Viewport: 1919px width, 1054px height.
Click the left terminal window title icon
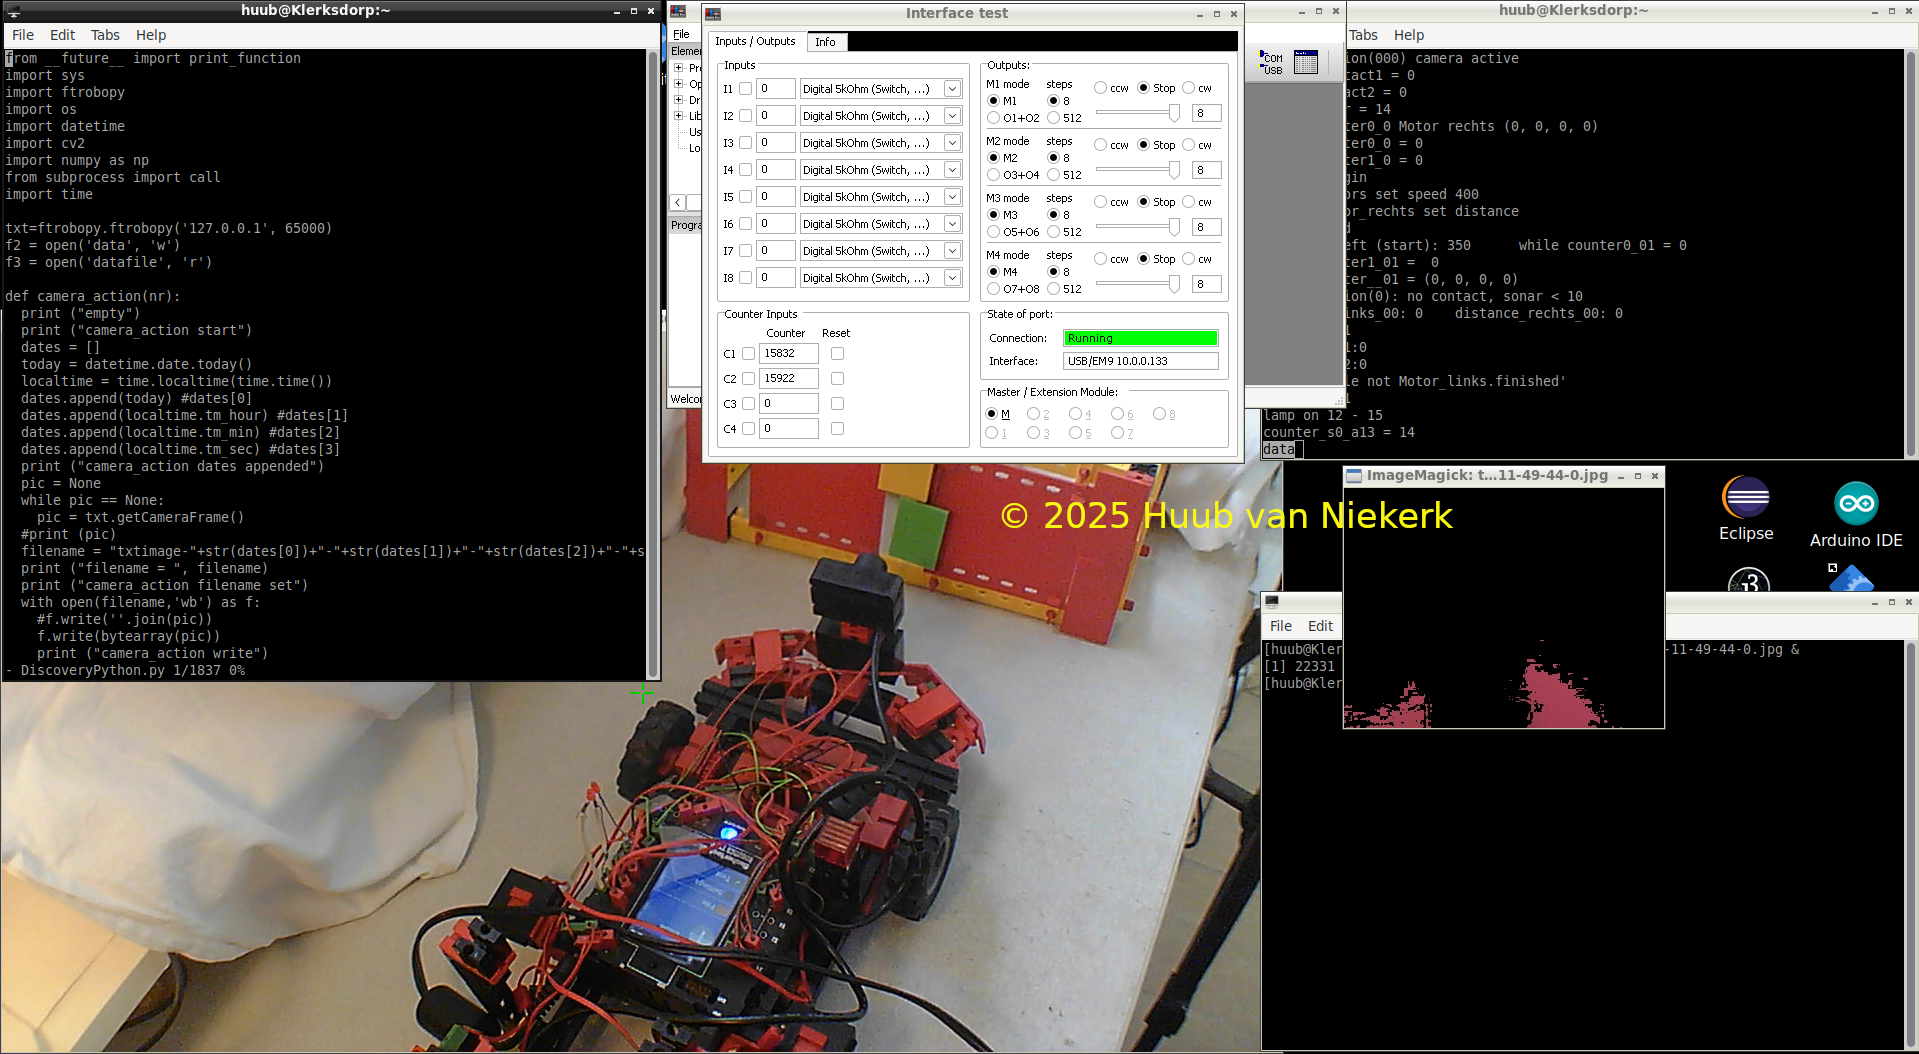click(x=13, y=11)
